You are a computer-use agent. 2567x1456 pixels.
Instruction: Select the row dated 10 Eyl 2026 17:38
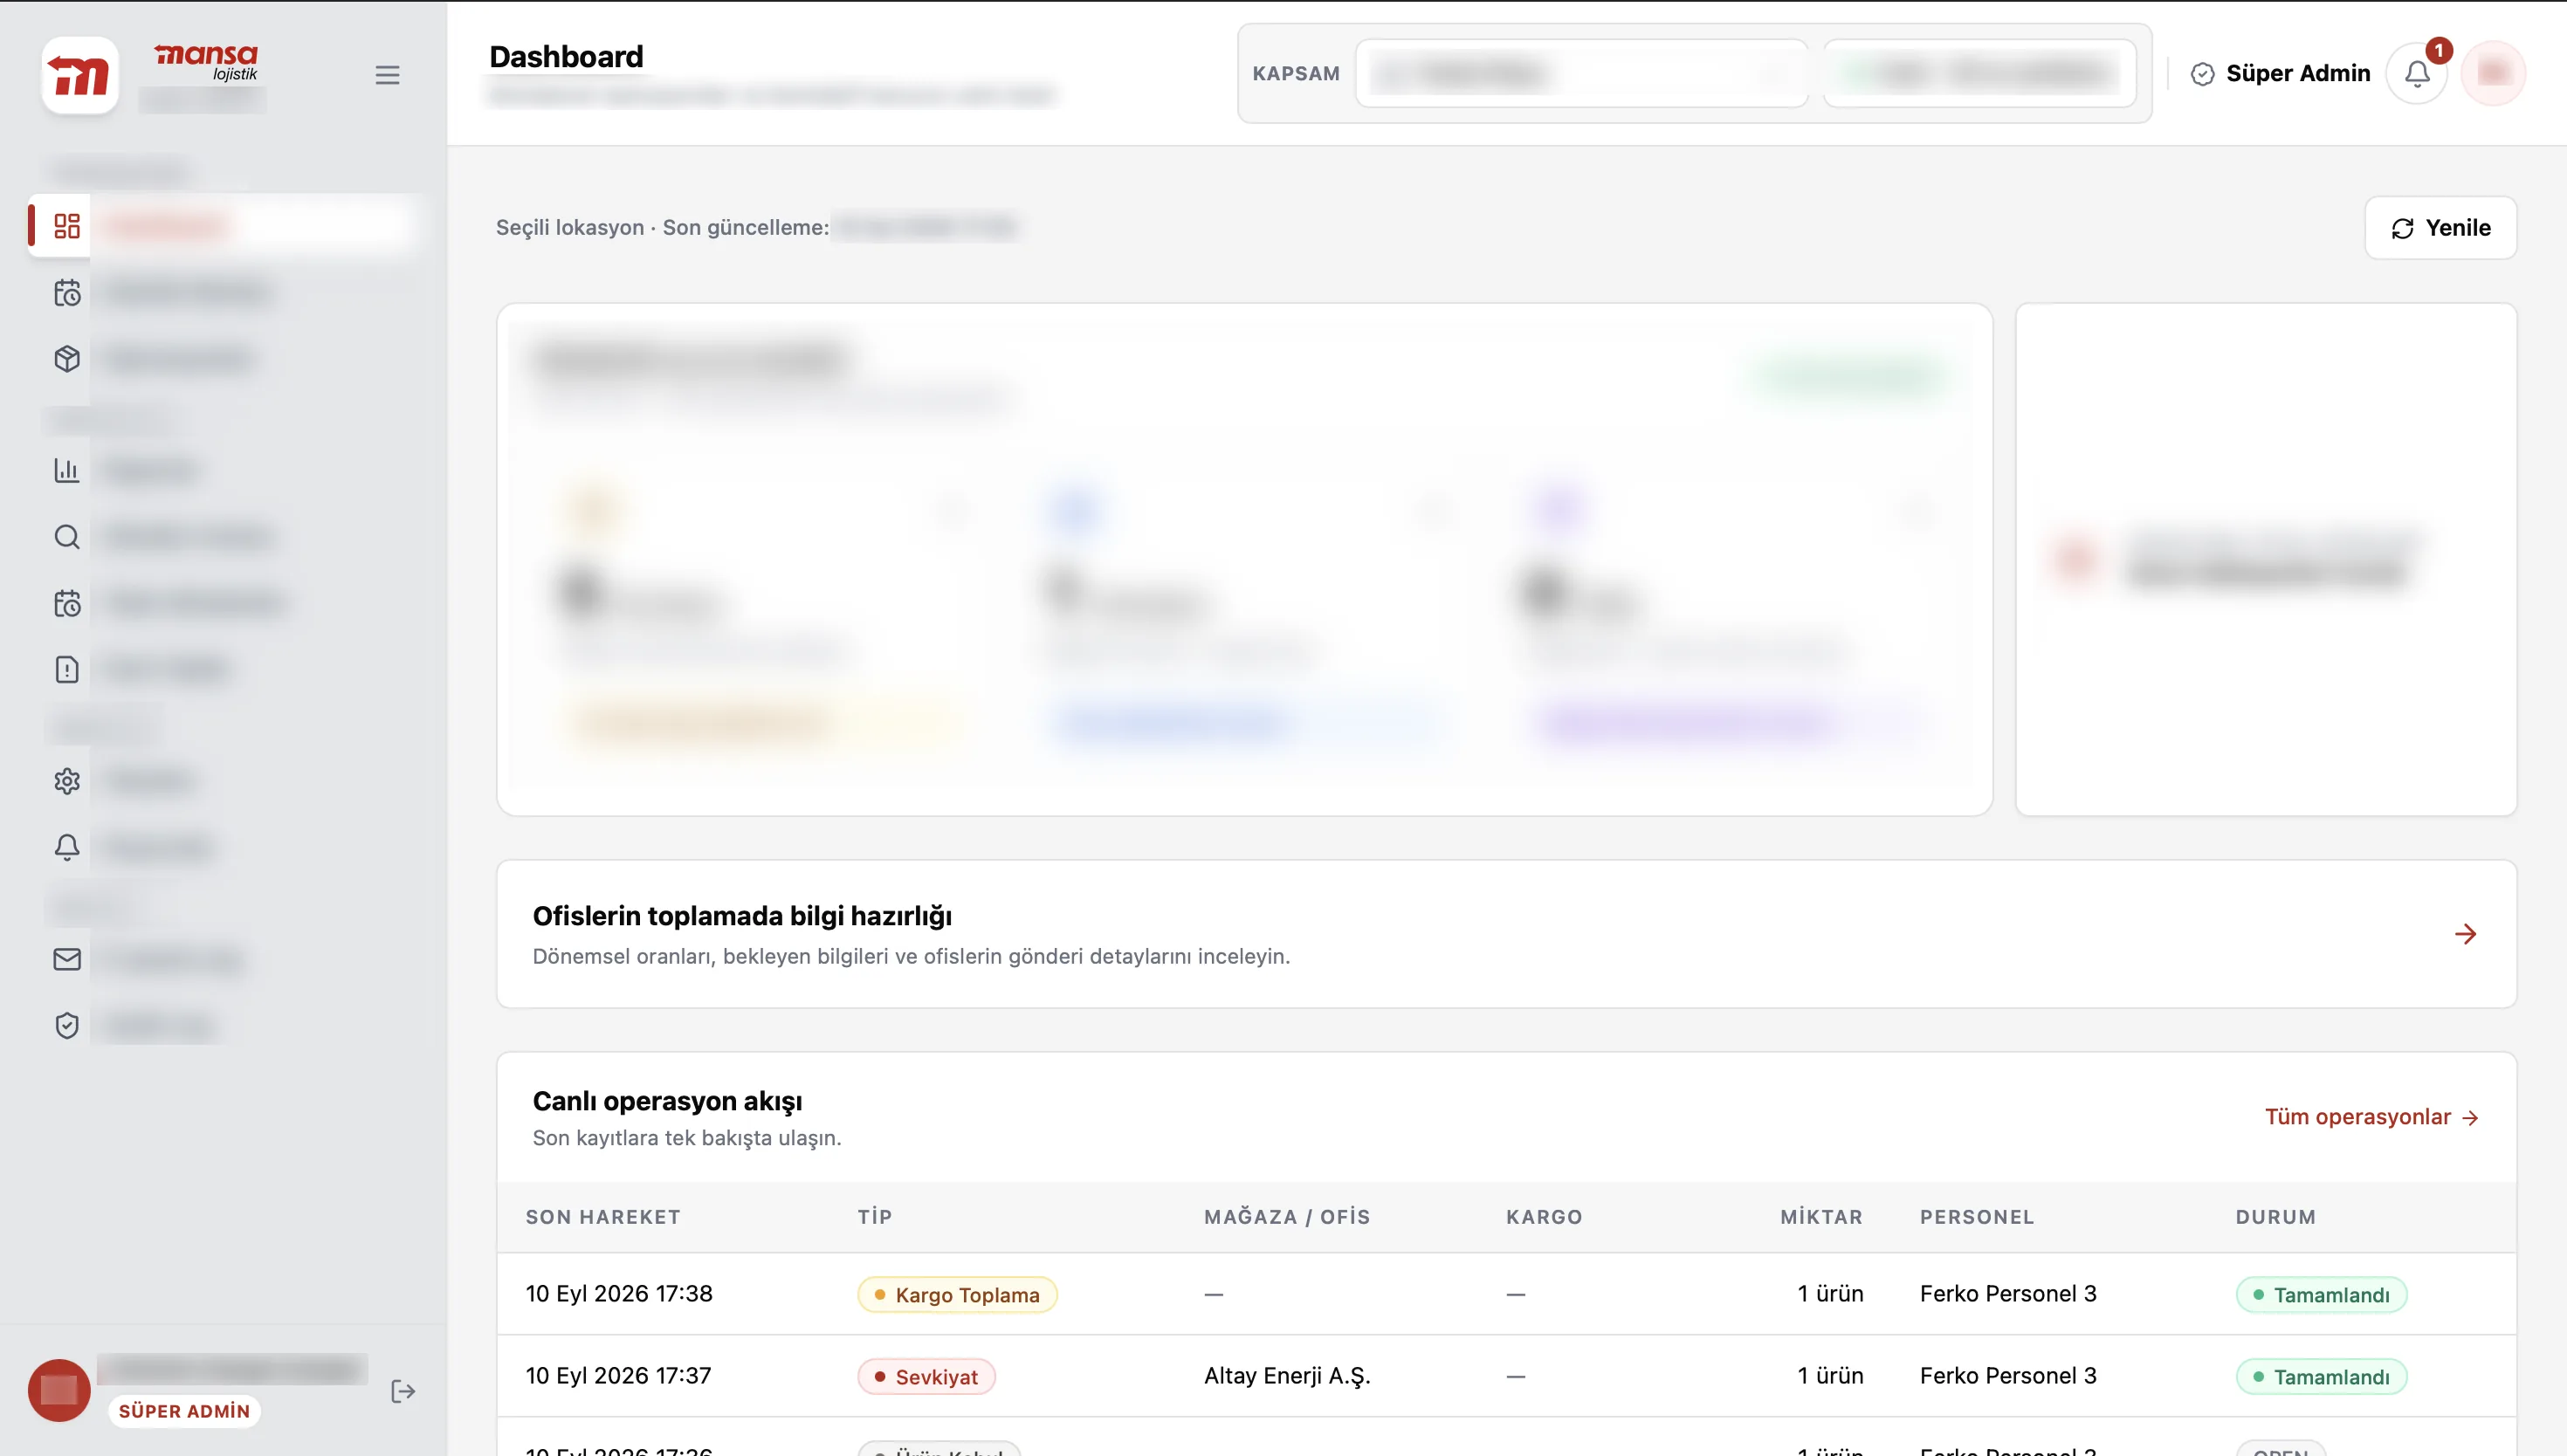(x=1506, y=1294)
